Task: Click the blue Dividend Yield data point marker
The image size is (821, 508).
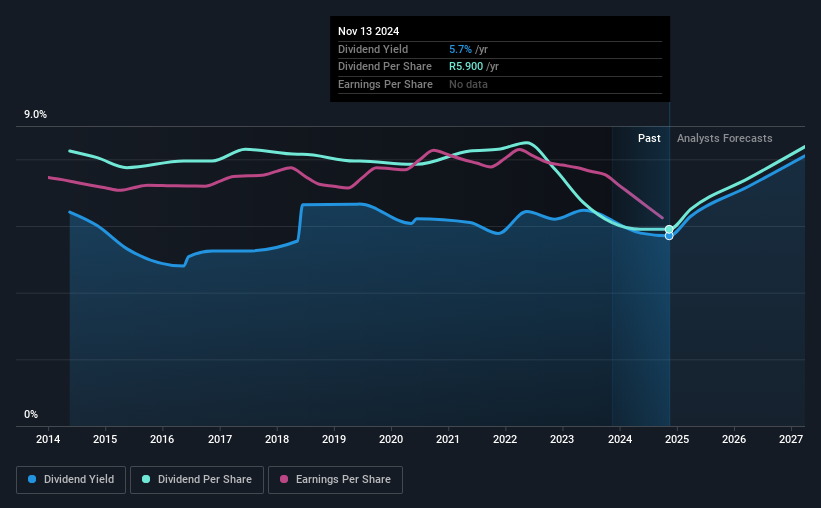Action: (669, 236)
